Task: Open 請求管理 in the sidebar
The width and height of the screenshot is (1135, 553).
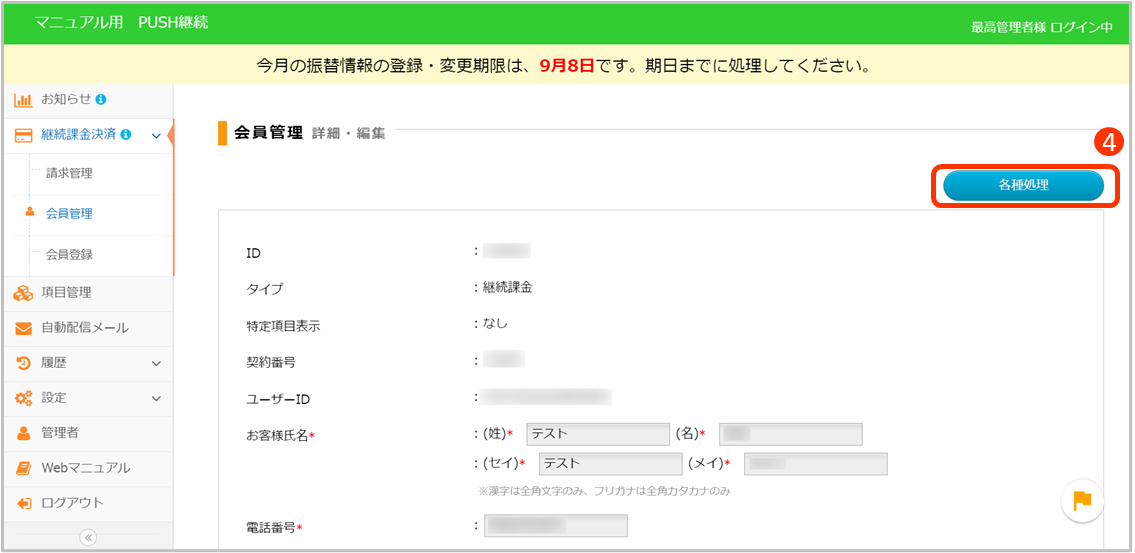Action: pyautogui.click(x=69, y=173)
